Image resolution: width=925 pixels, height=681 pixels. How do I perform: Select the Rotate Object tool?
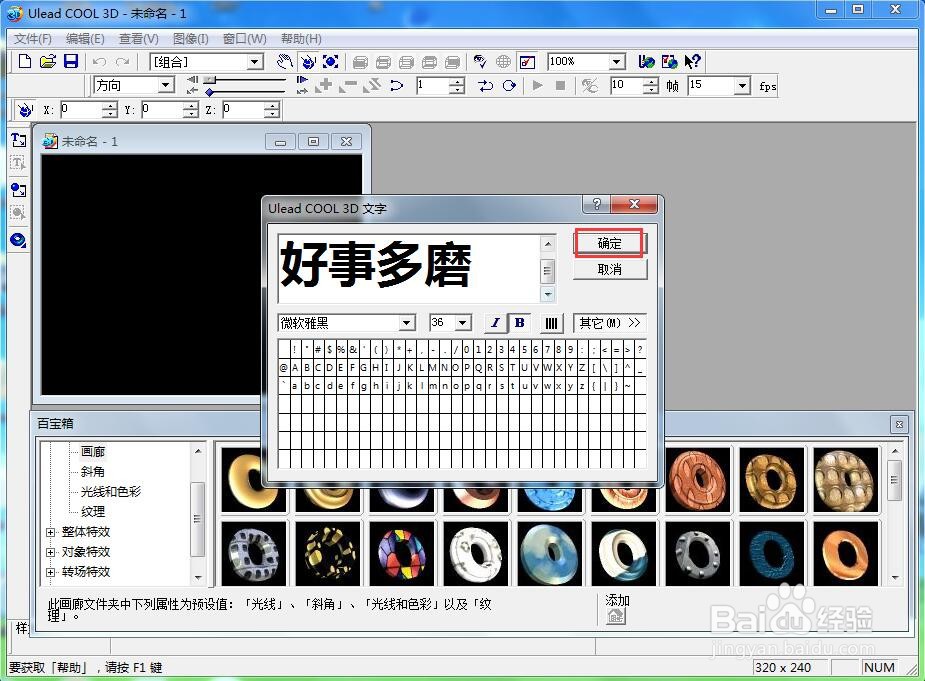(308, 61)
